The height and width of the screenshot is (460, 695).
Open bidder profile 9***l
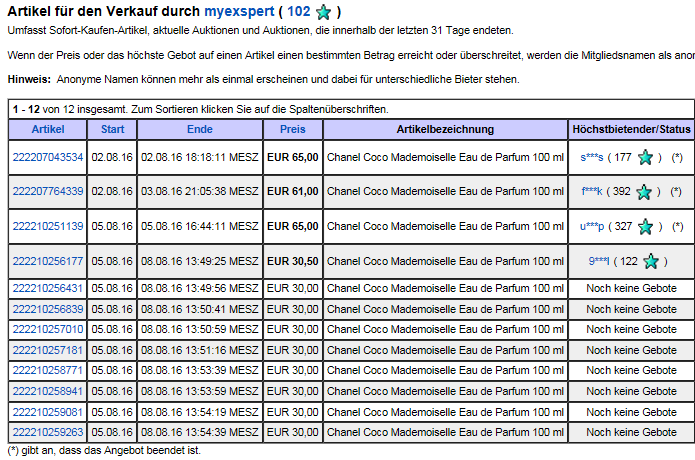[599, 261]
